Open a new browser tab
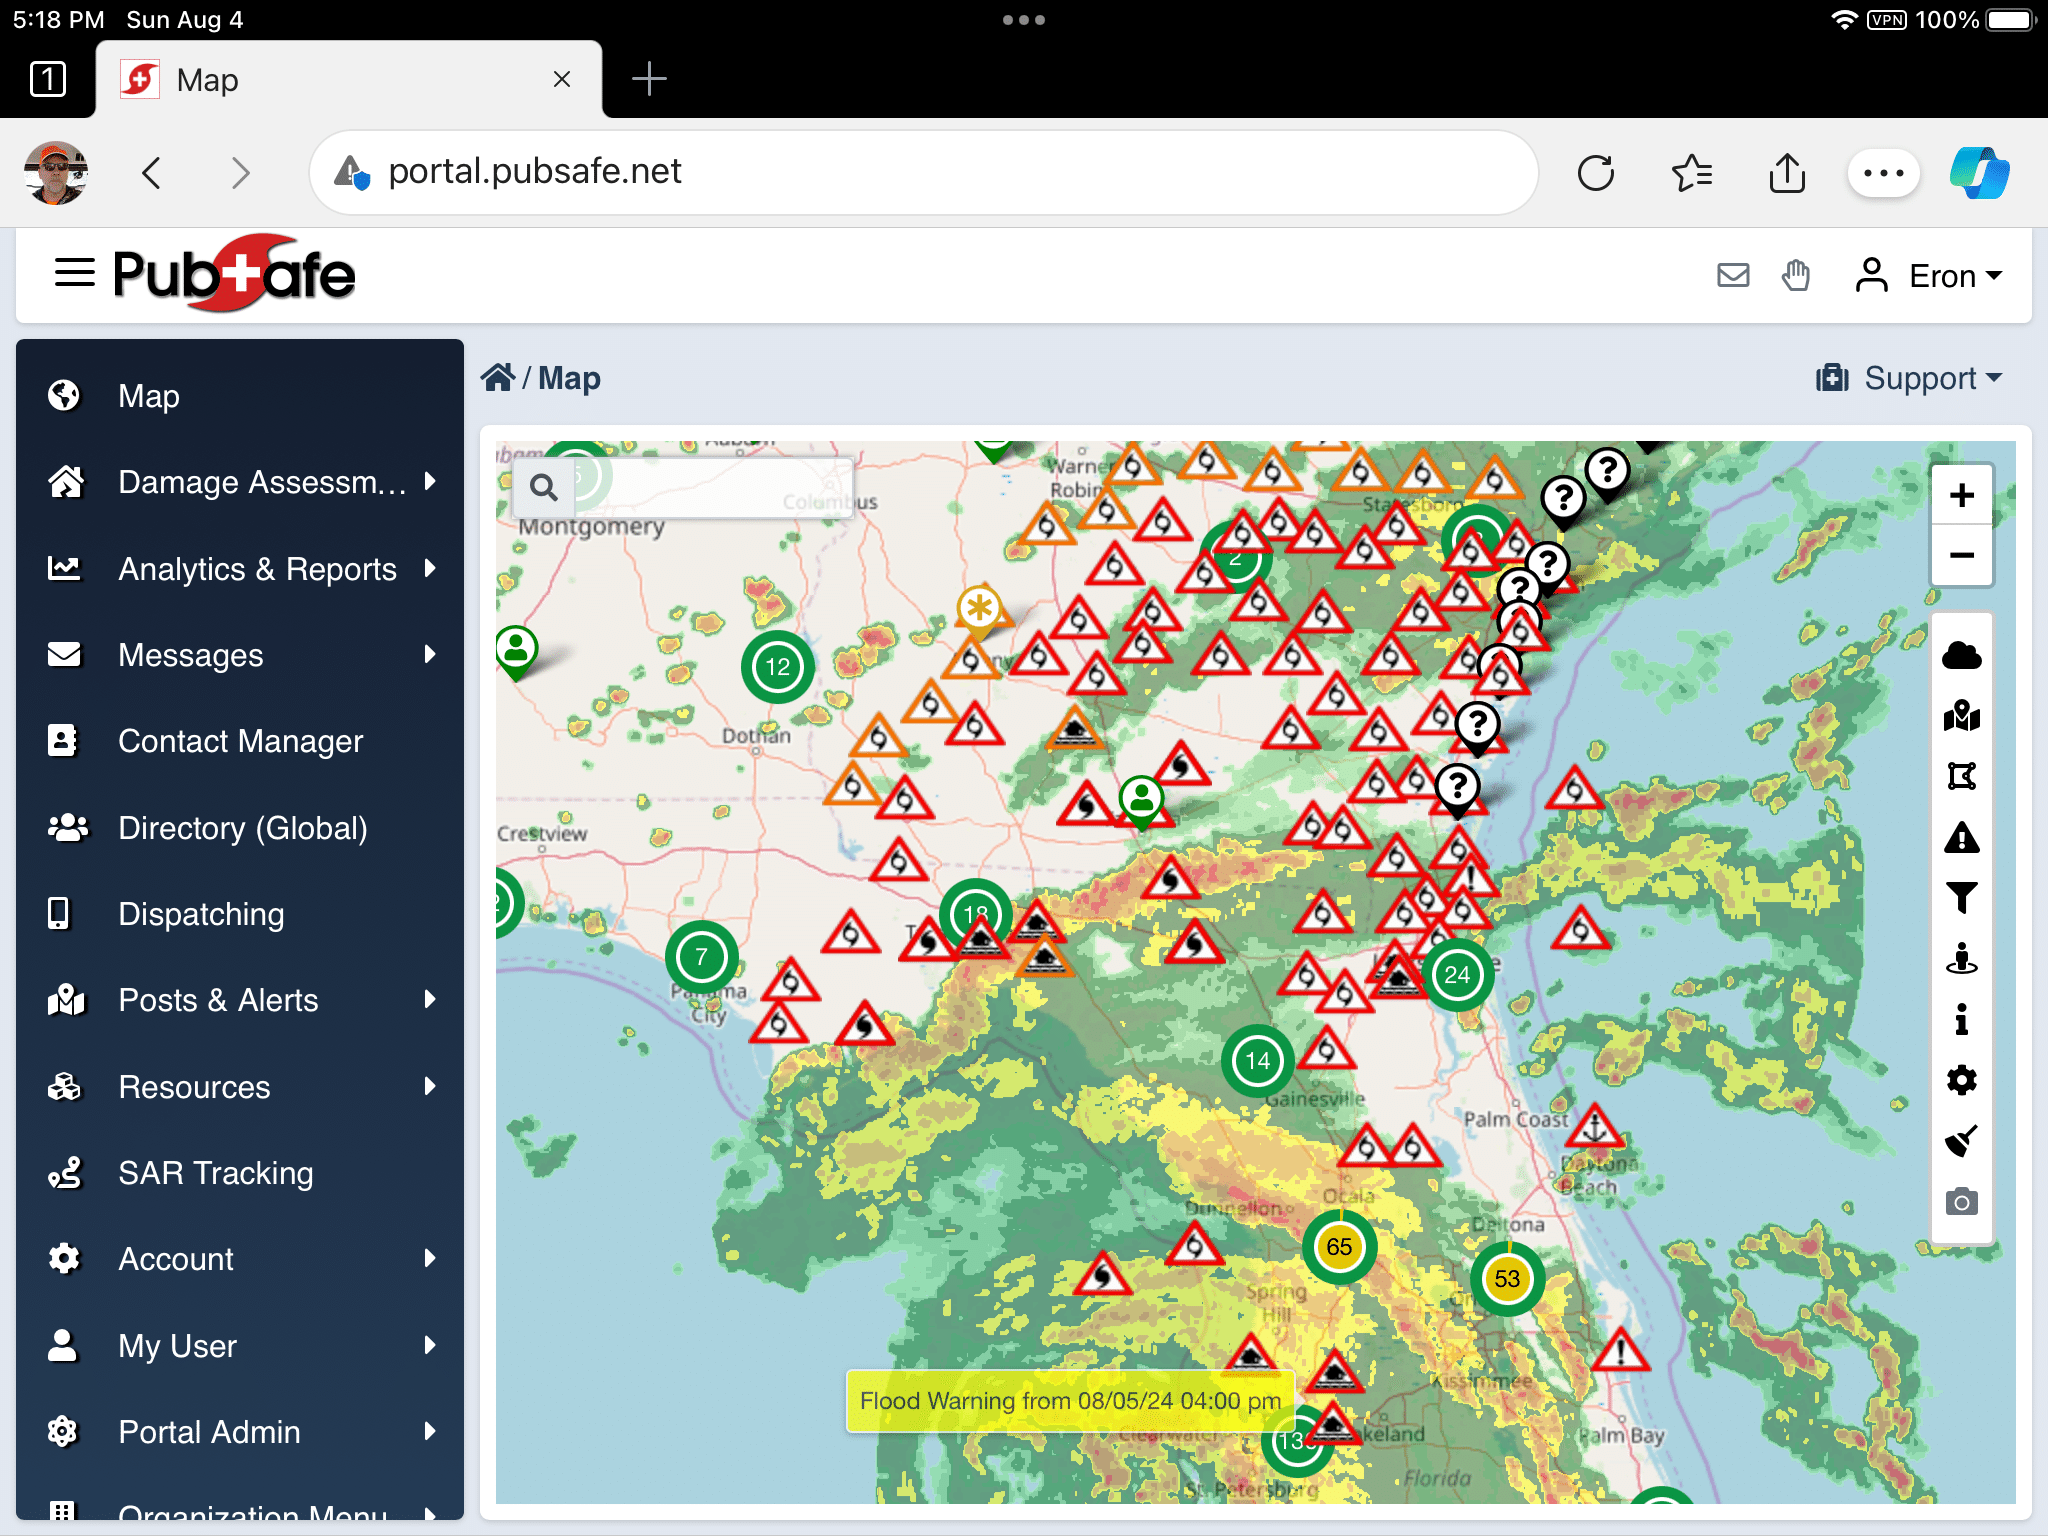This screenshot has width=2048, height=1536. [x=649, y=79]
